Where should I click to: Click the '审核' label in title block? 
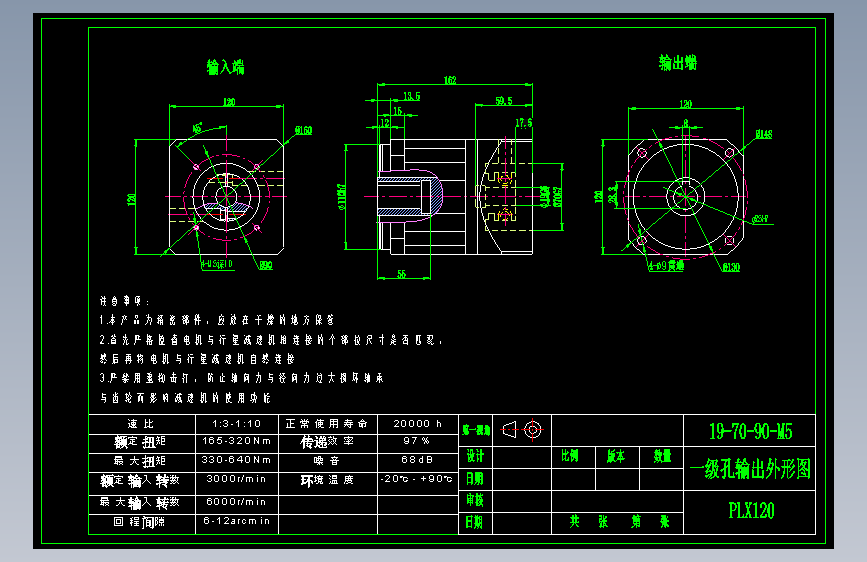tap(475, 500)
